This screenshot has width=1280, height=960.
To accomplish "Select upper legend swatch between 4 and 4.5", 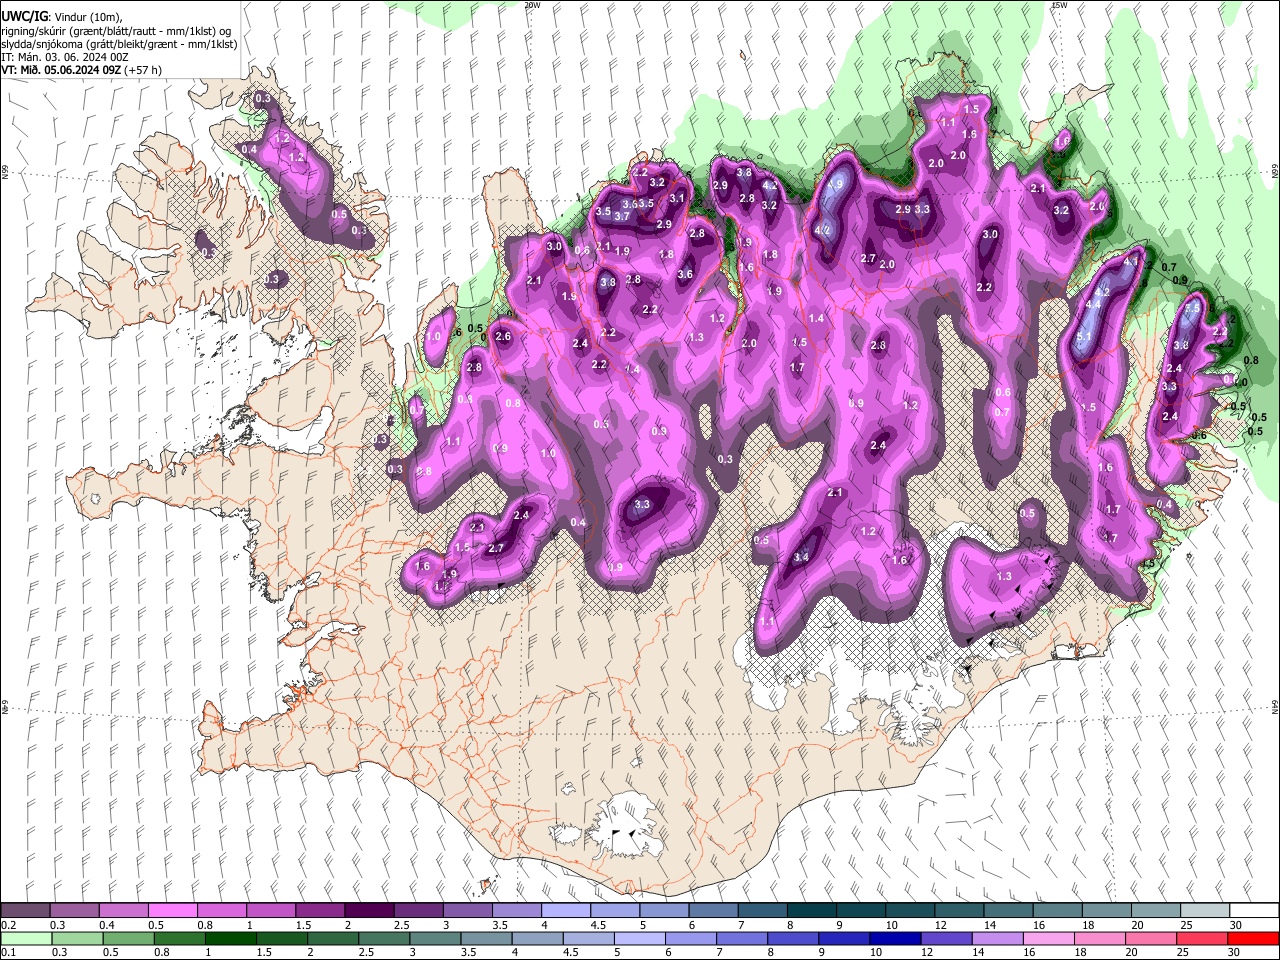I will tap(565, 911).
